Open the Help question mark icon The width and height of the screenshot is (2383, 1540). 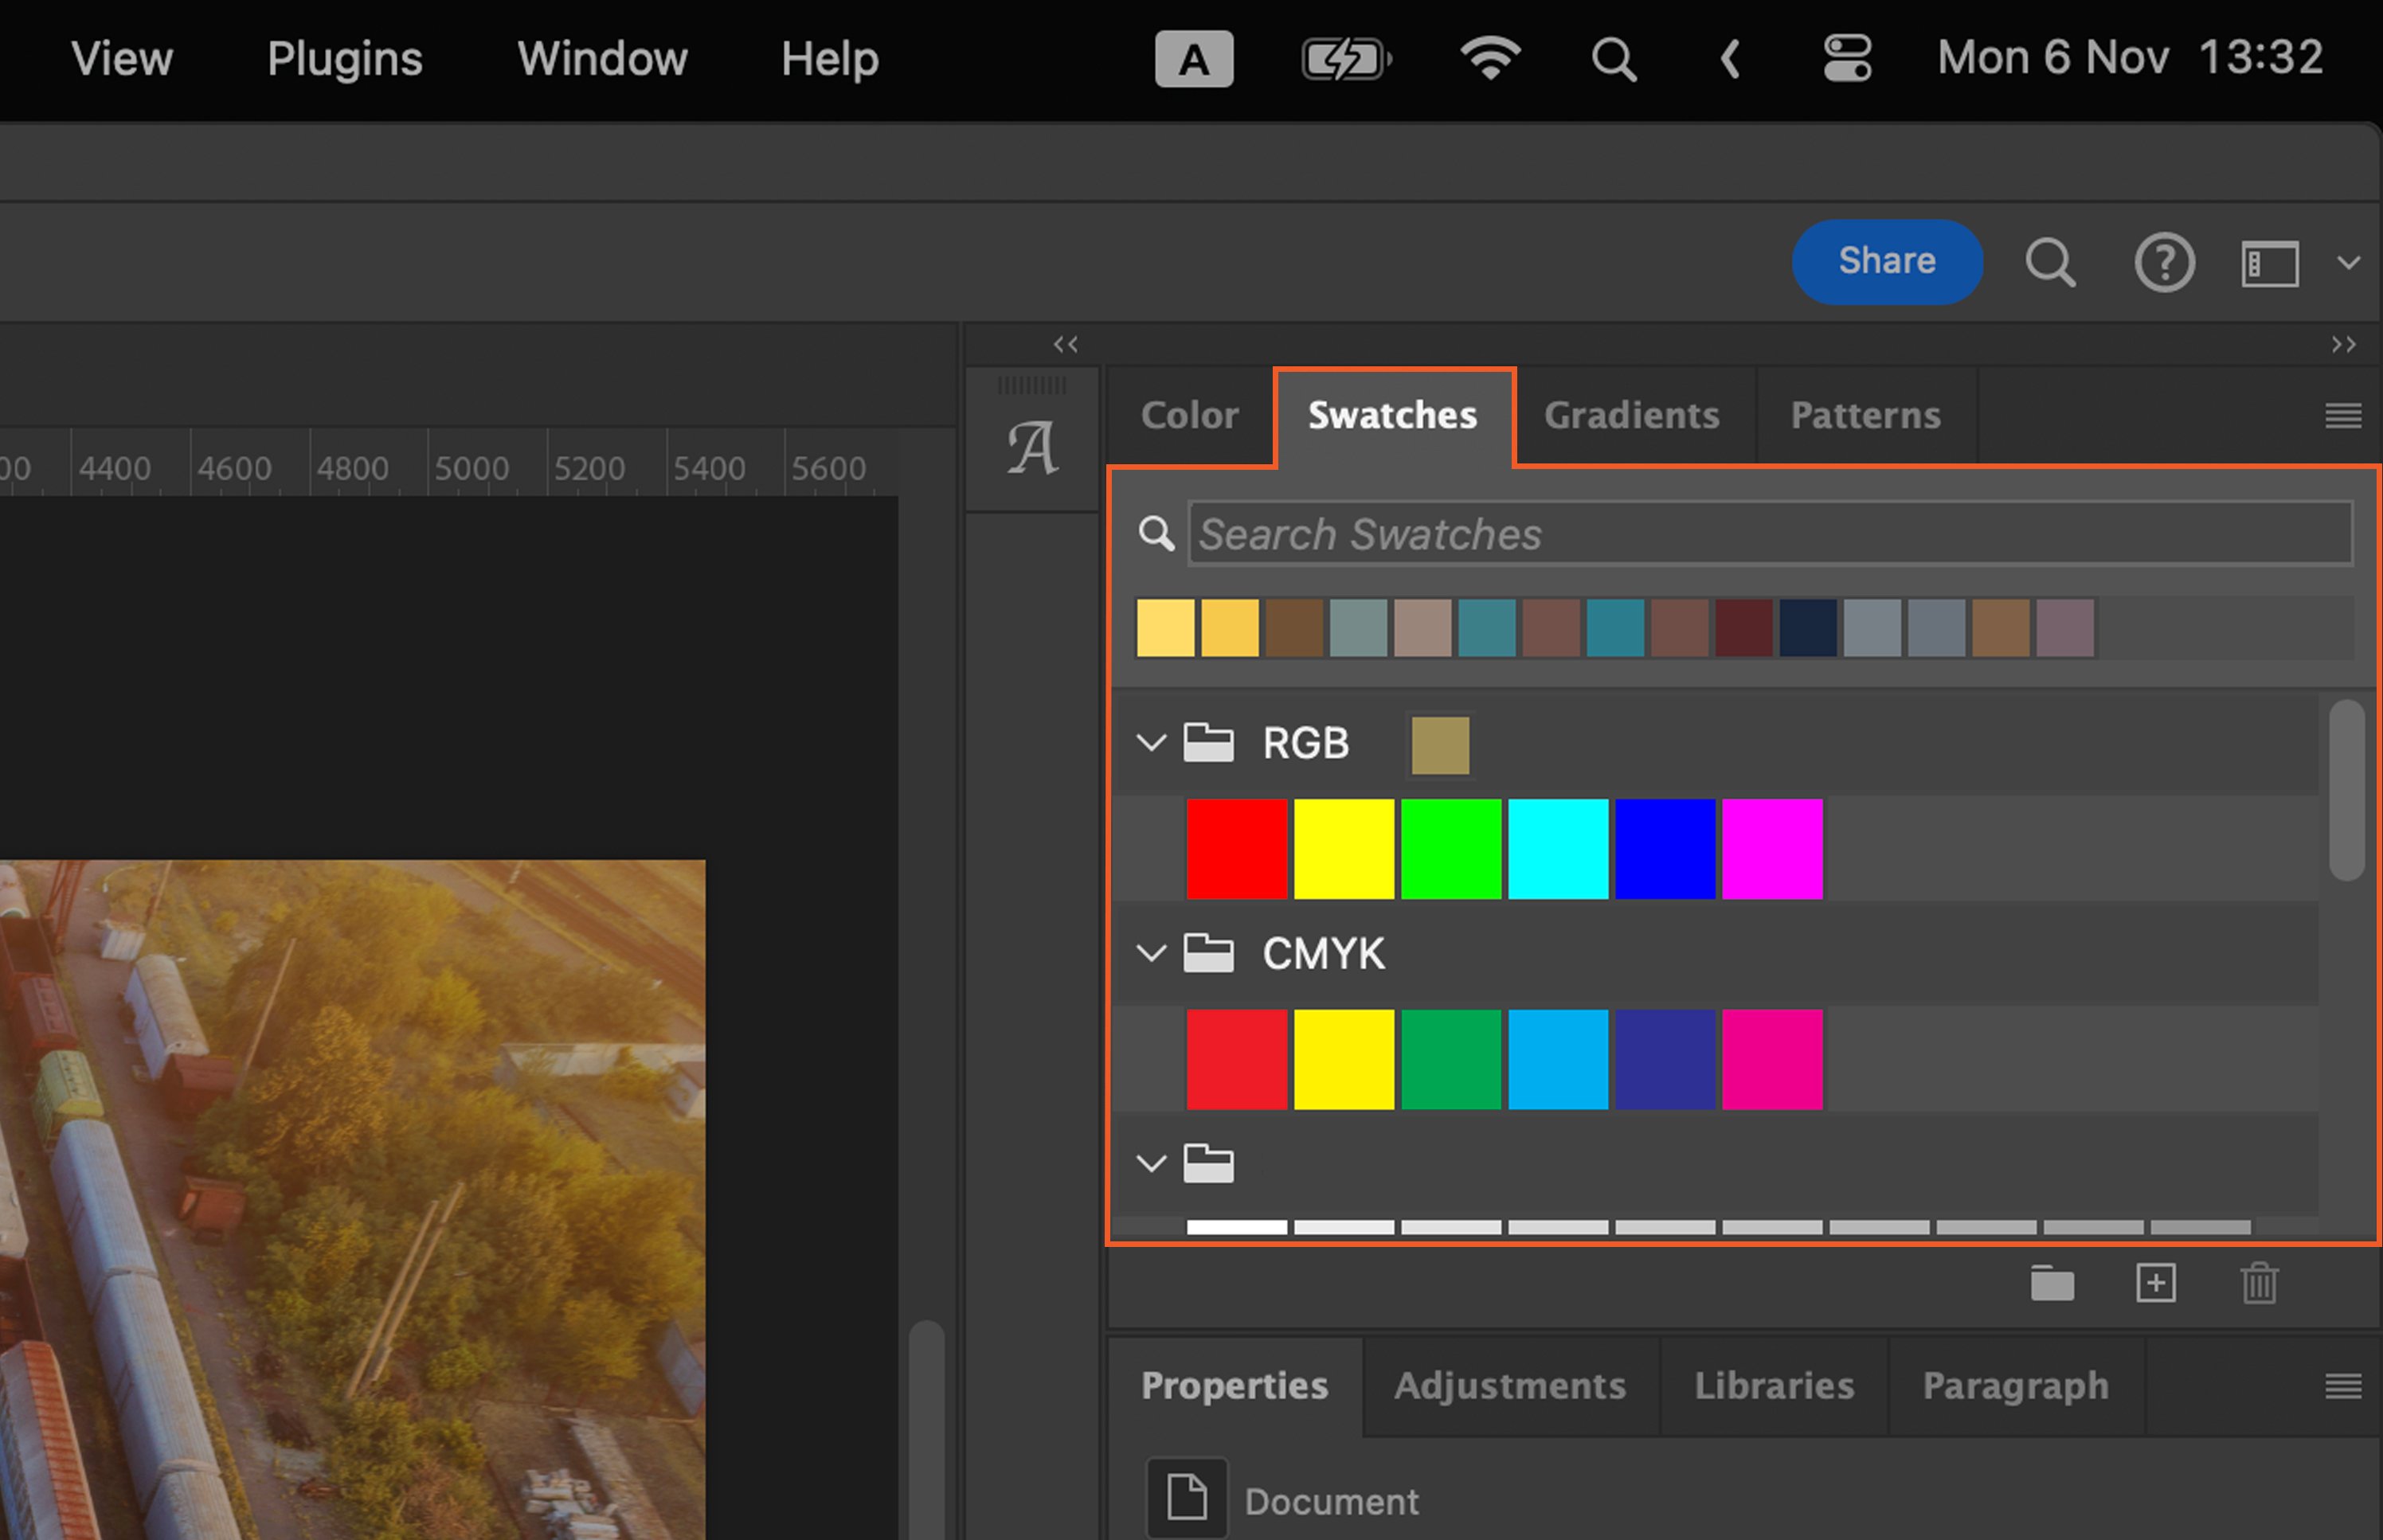point(2164,263)
